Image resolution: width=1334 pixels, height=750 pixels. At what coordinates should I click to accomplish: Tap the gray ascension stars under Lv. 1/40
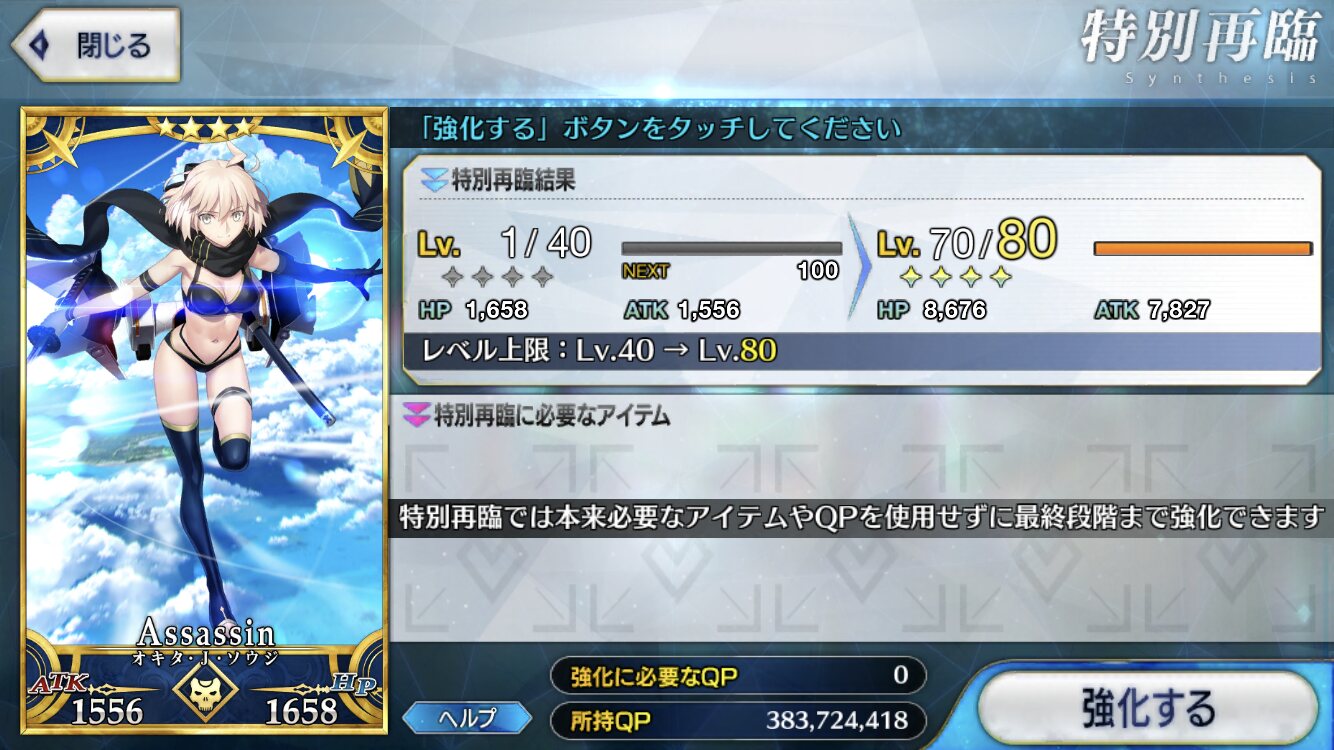pos(498,276)
